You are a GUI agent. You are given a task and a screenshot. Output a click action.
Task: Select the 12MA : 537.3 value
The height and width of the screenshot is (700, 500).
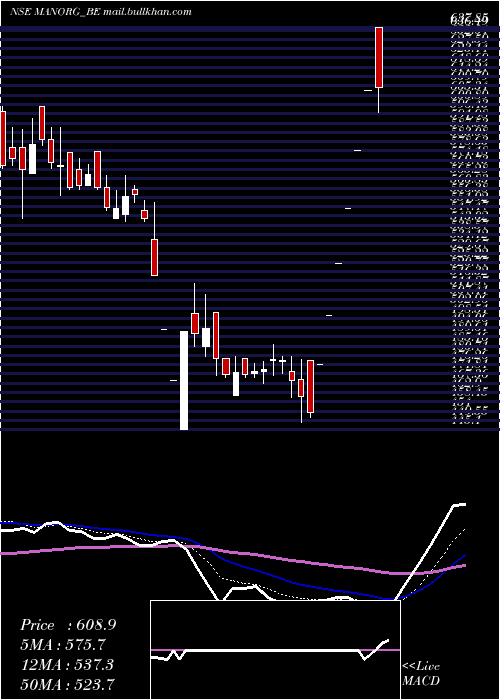(67, 665)
